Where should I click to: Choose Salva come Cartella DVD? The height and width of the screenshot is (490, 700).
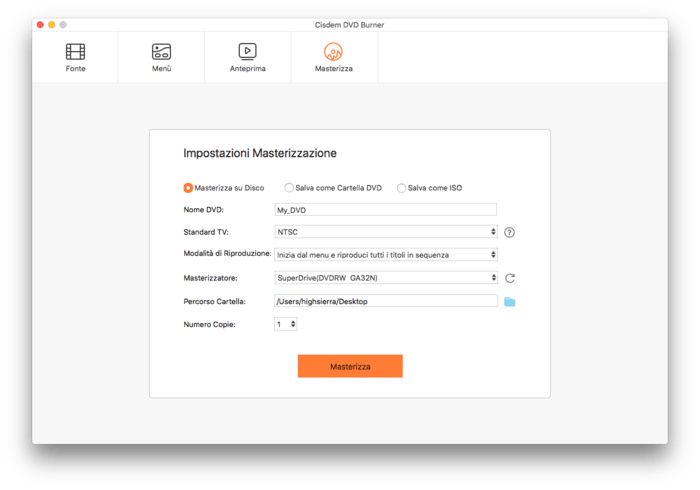click(289, 187)
